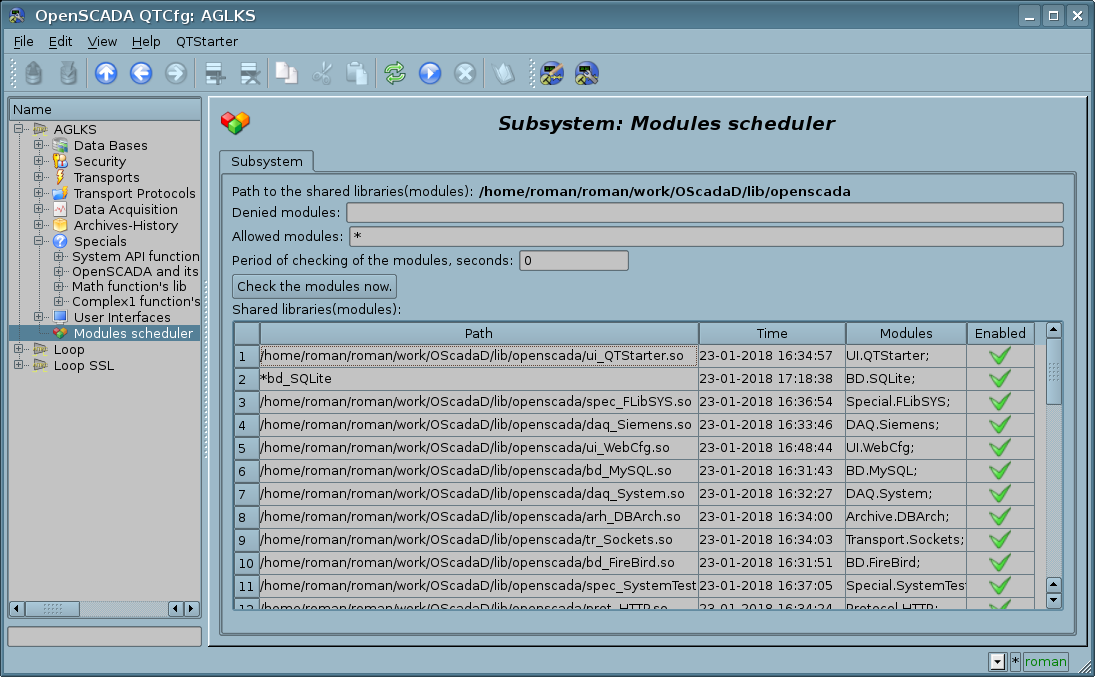Click the Denied modules input field
Viewport: 1095px width, 677px height.
705,212
